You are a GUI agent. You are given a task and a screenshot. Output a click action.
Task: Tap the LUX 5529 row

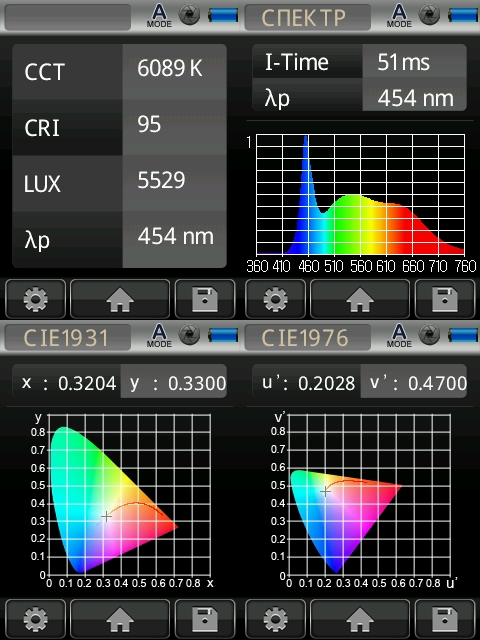pos(119,183)
